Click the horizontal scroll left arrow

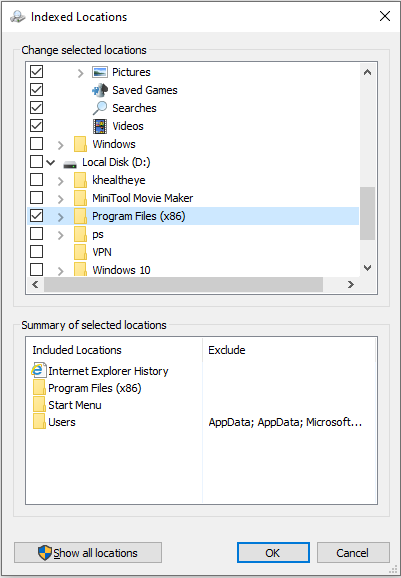click(35, 285)
